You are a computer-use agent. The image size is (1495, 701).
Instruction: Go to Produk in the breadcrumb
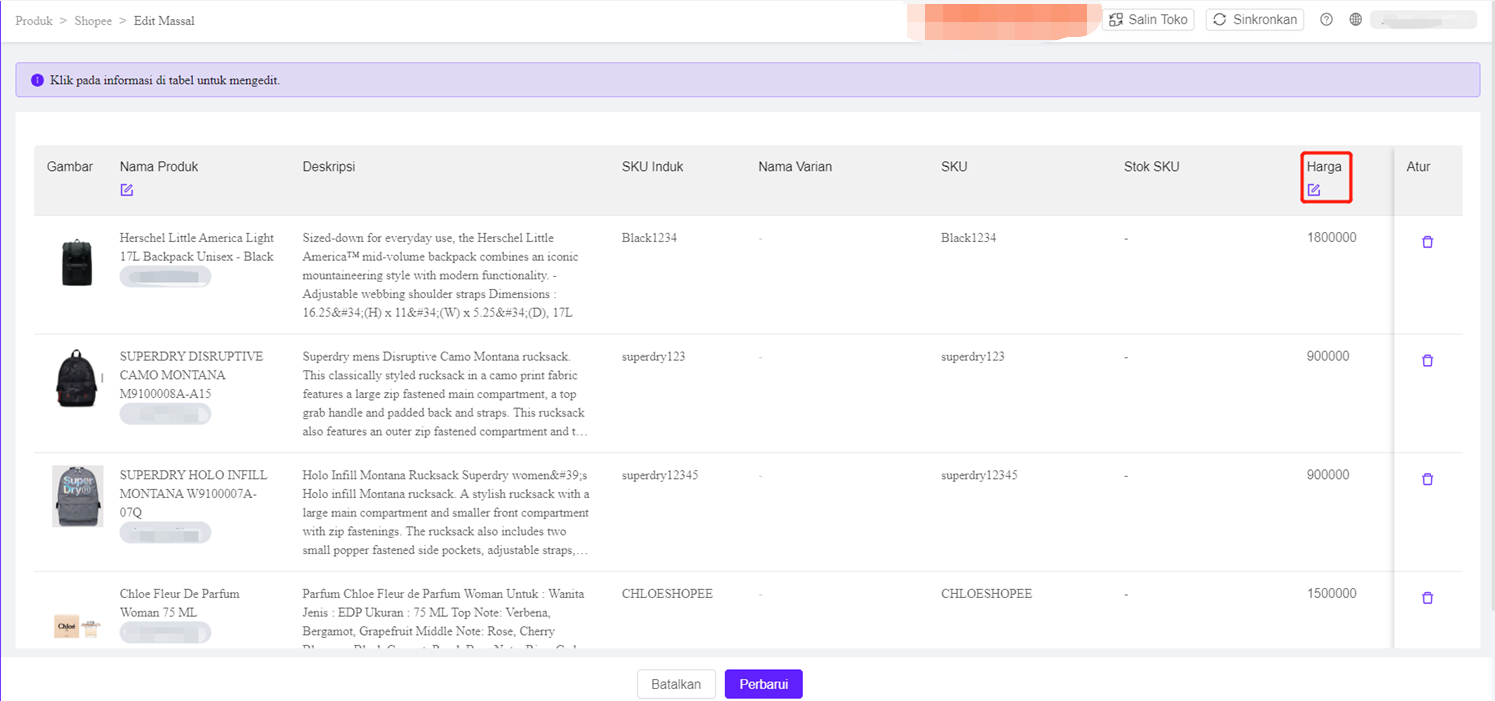tap(34, 20)
